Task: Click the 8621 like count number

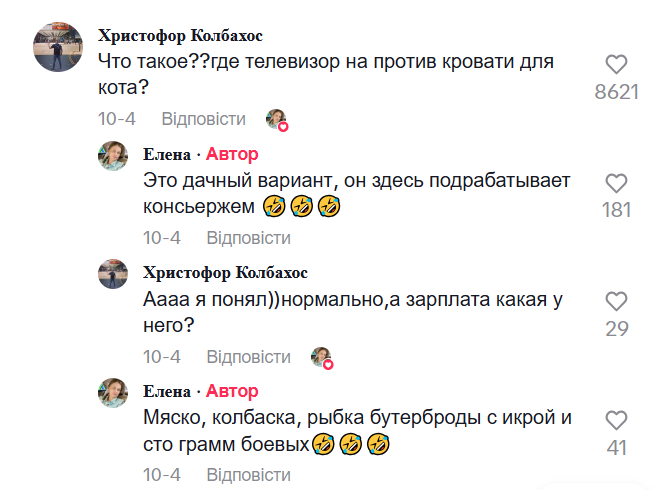Action: point(617,93)
